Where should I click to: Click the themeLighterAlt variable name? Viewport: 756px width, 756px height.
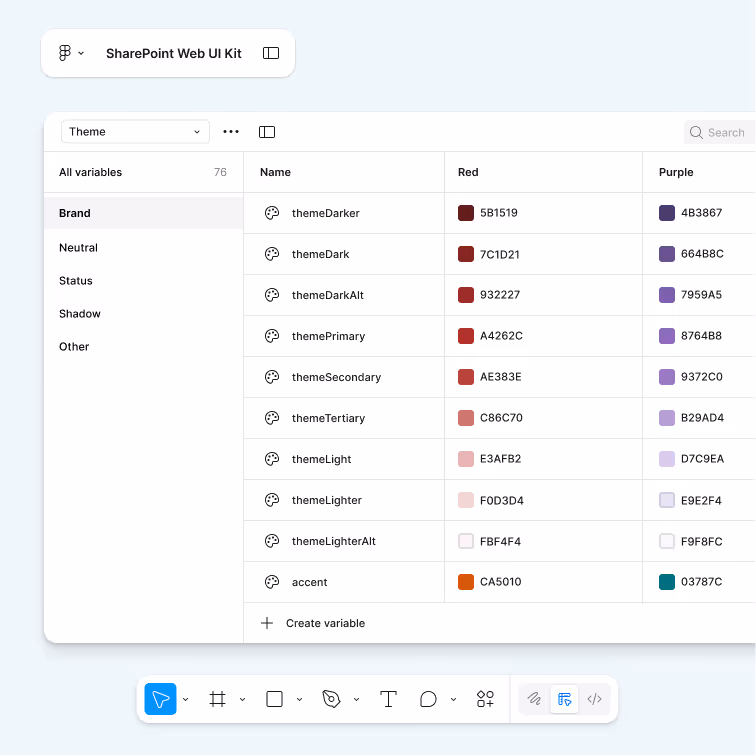(334, 541)
